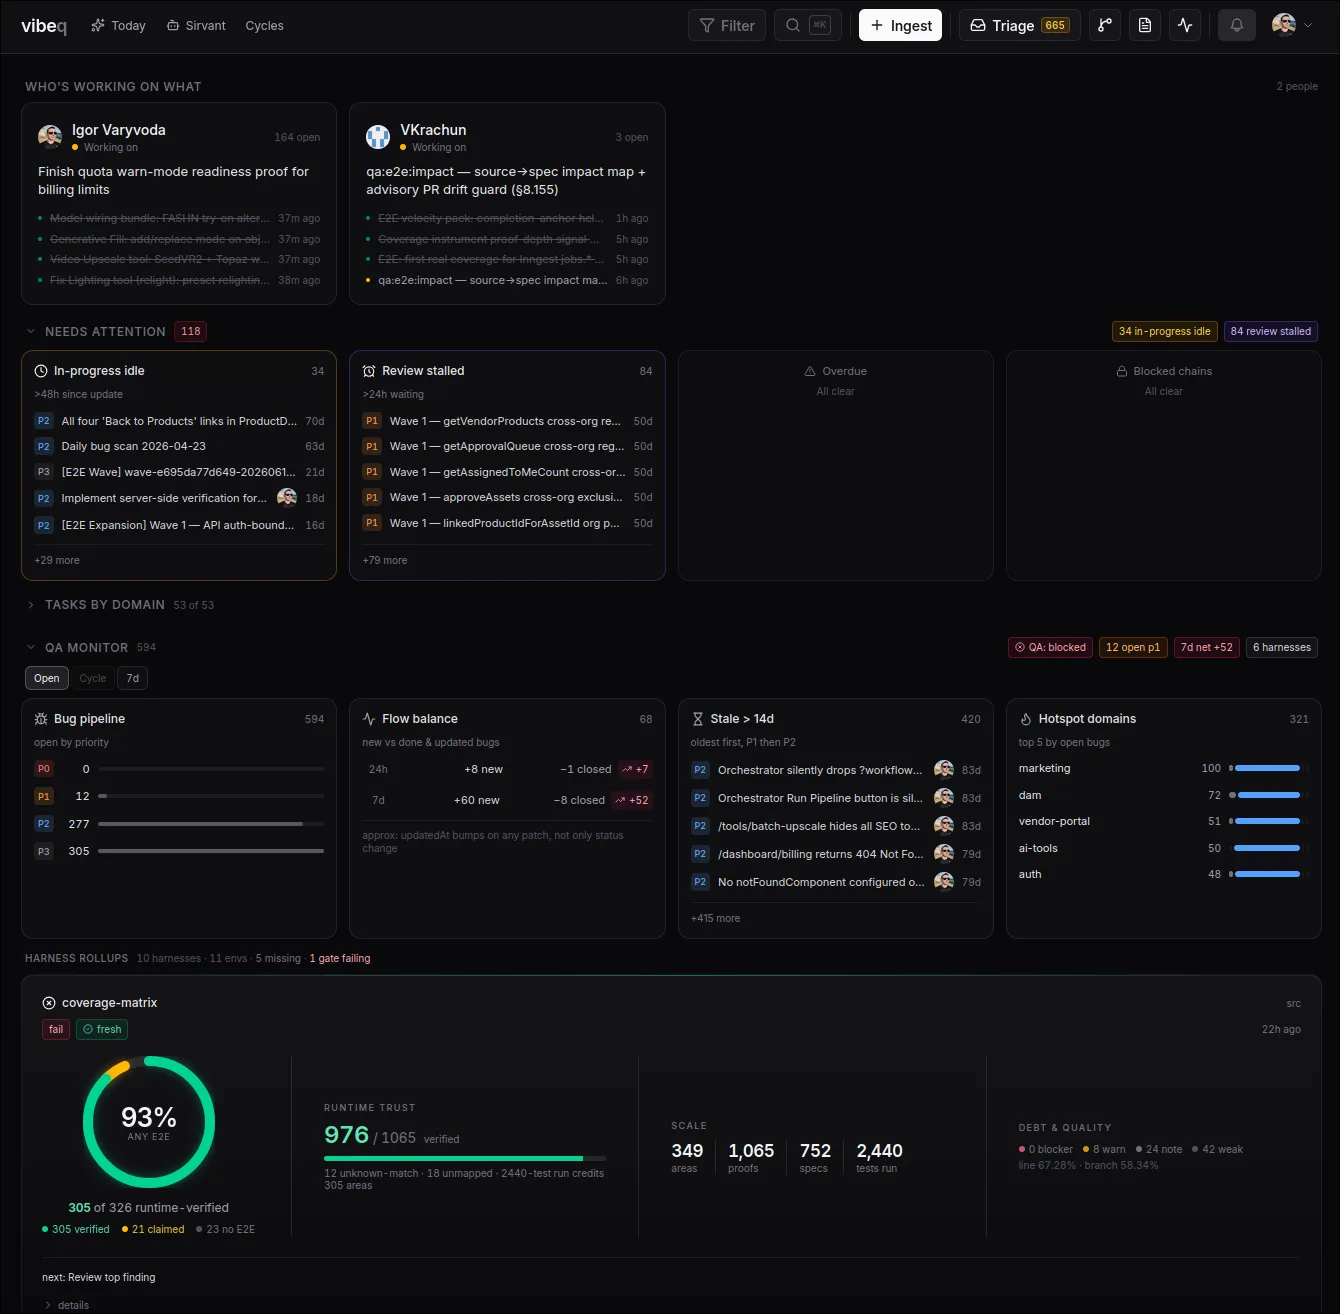Viewport: 1340px width, 1314px height.
Task: Click the Stale > 14d hourglass icon
Action: [x=698, y=719]
